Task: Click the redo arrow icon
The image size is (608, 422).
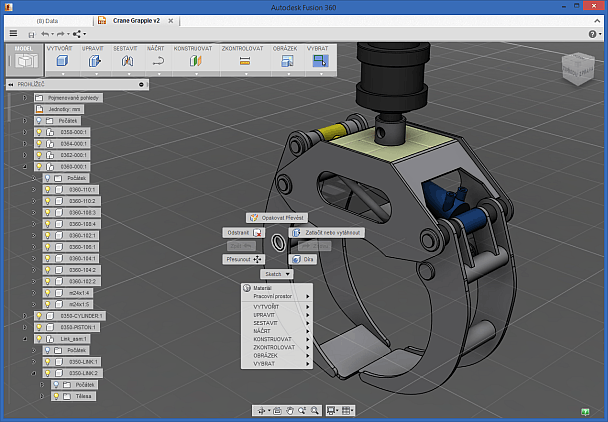Action: (60, 34)
